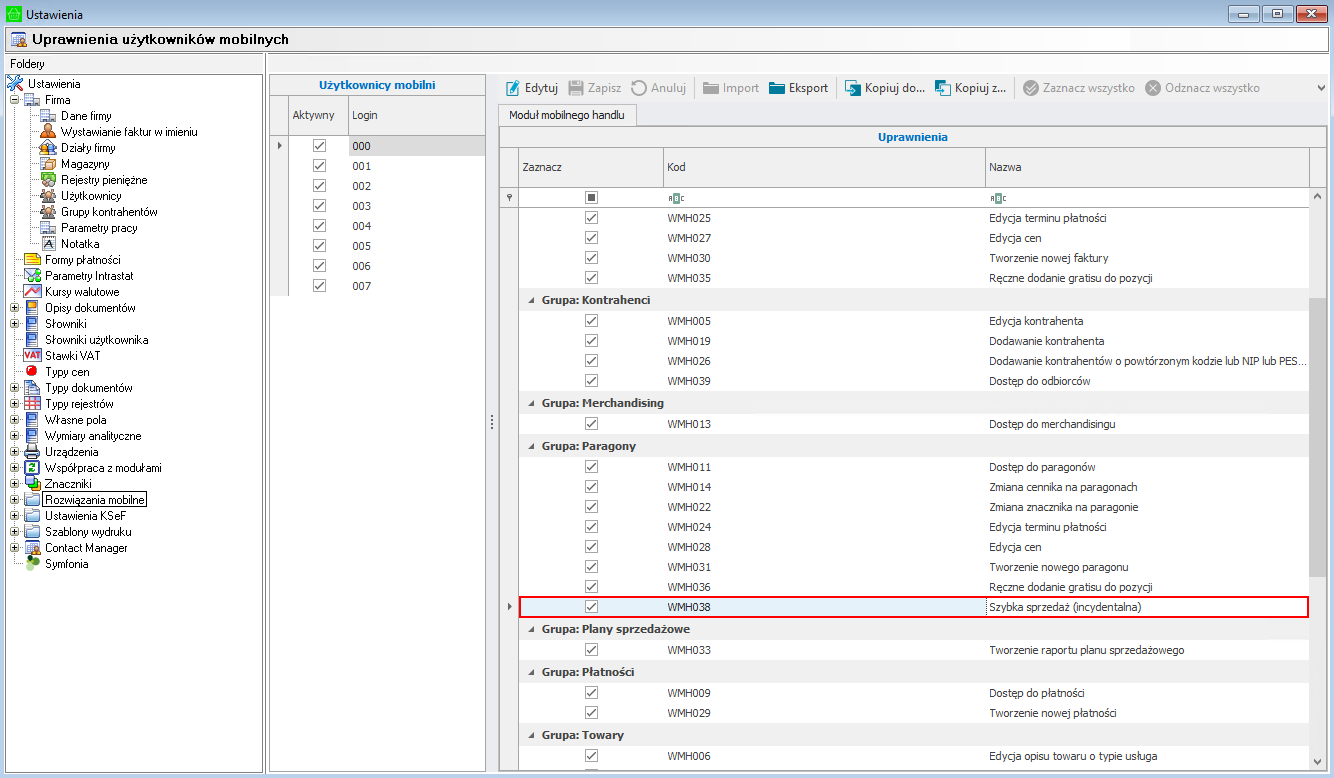Select Symfonia icon in tree
1334x778 pixels.
tap(32, 564)
